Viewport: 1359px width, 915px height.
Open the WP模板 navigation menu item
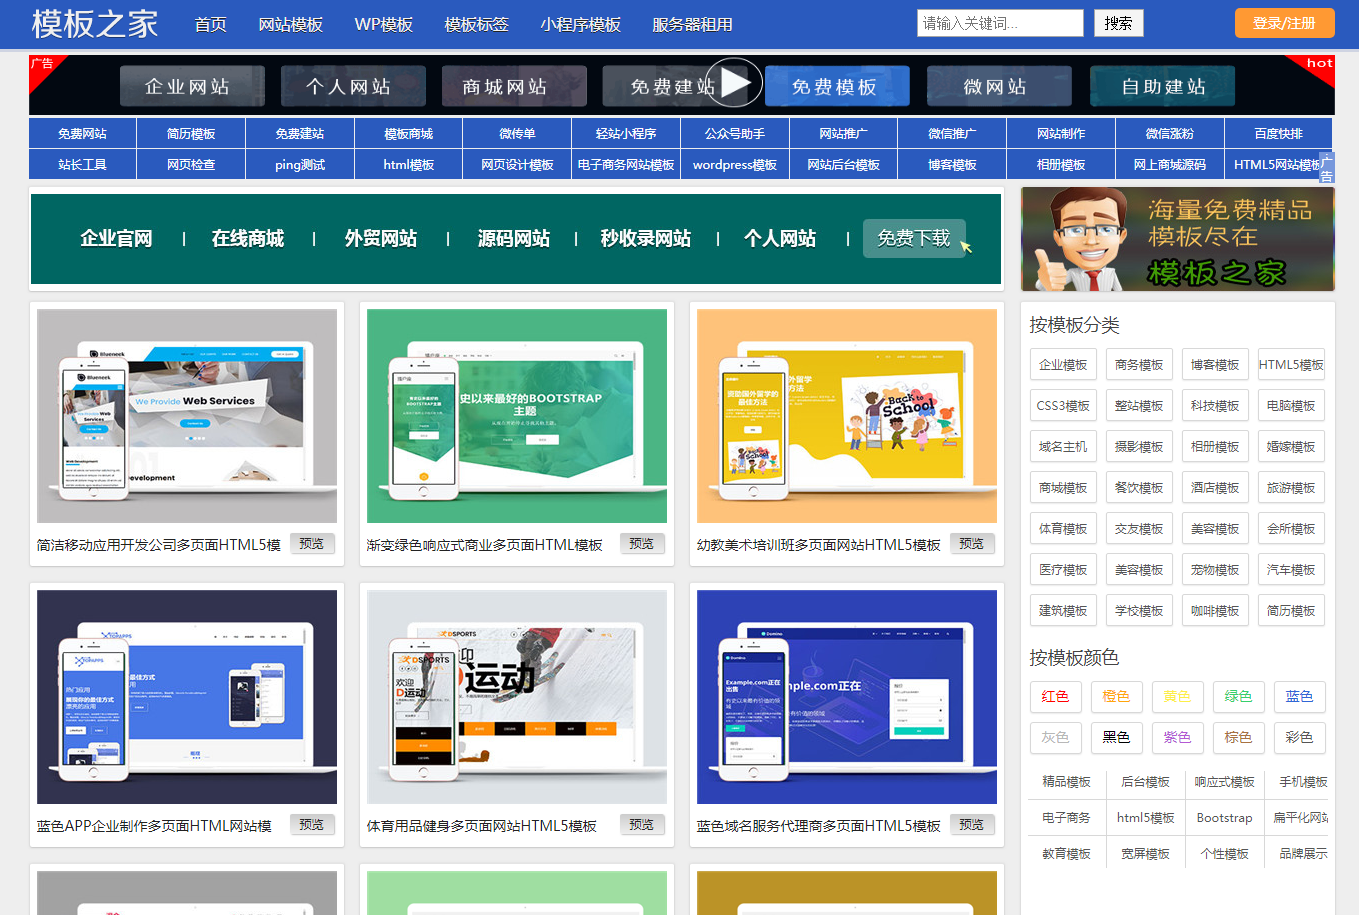[383, 24]
